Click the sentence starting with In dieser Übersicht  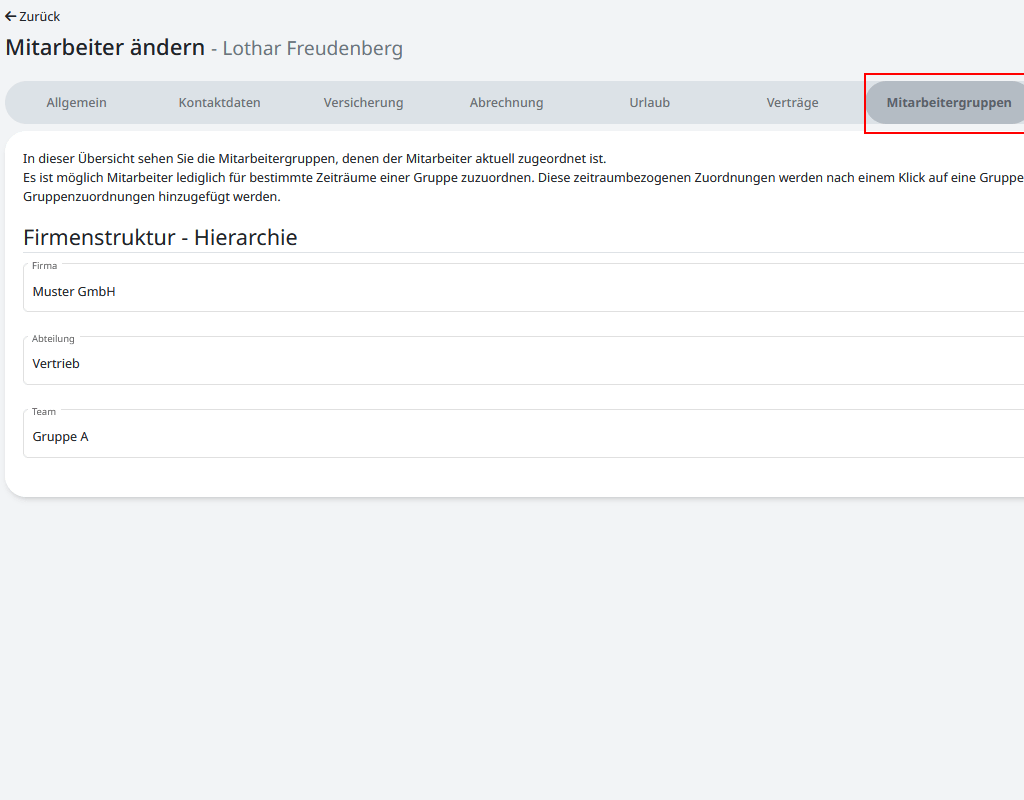click(x=314, y=159)
